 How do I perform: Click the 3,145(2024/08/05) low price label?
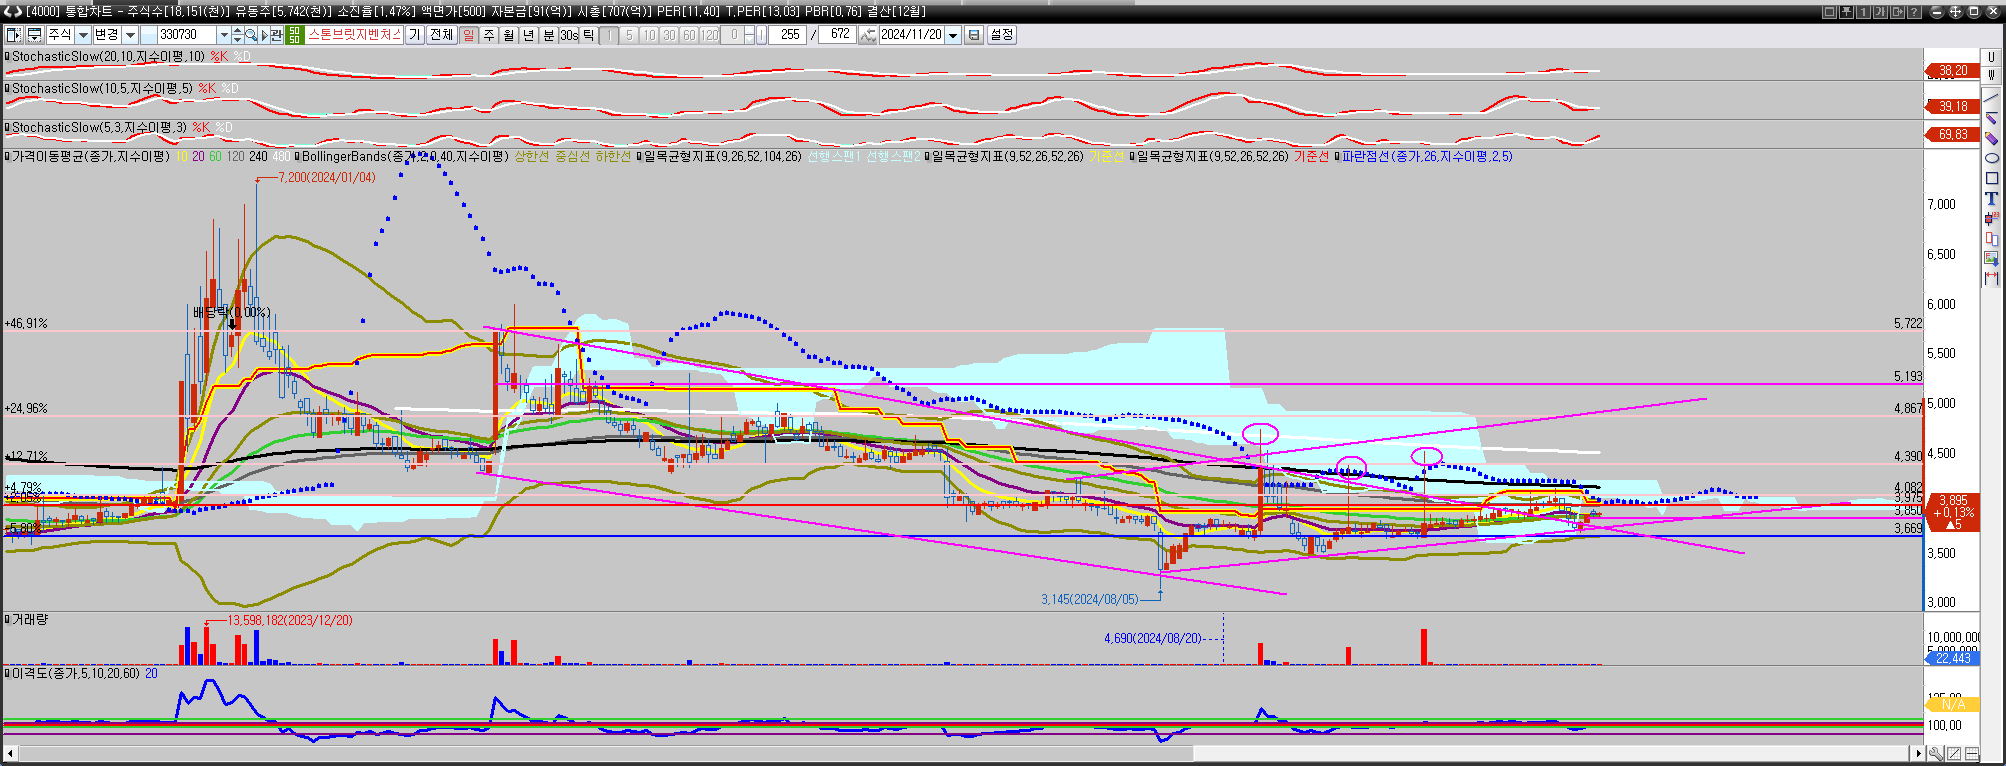(1089, 599)
